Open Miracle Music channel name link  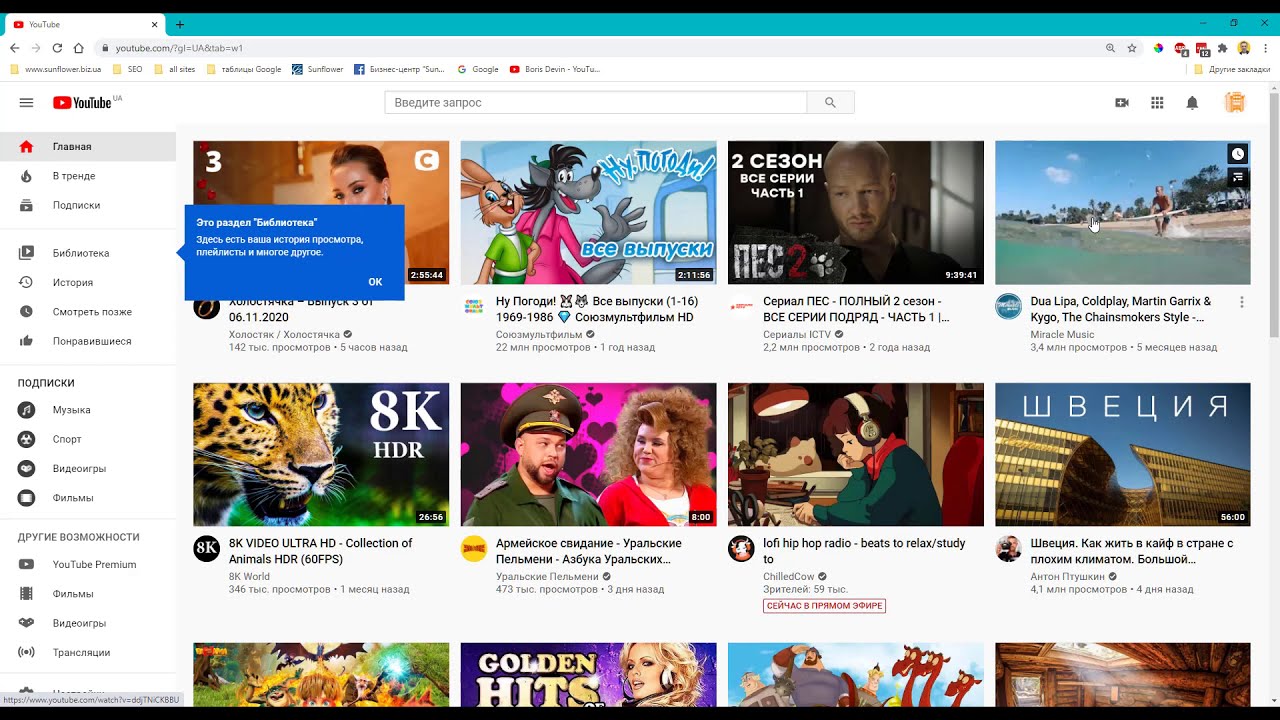tap(1062, 335)
